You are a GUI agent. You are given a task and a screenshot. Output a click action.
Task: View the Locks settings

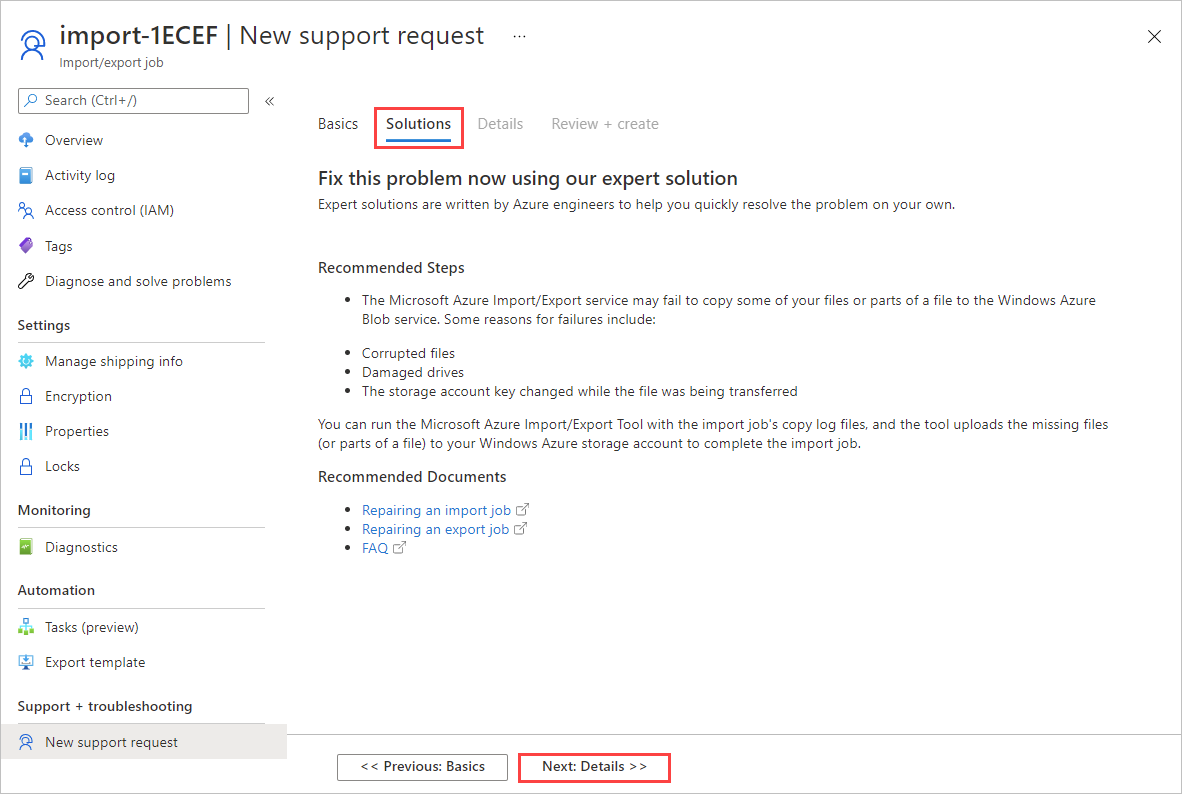pos(61,466)
